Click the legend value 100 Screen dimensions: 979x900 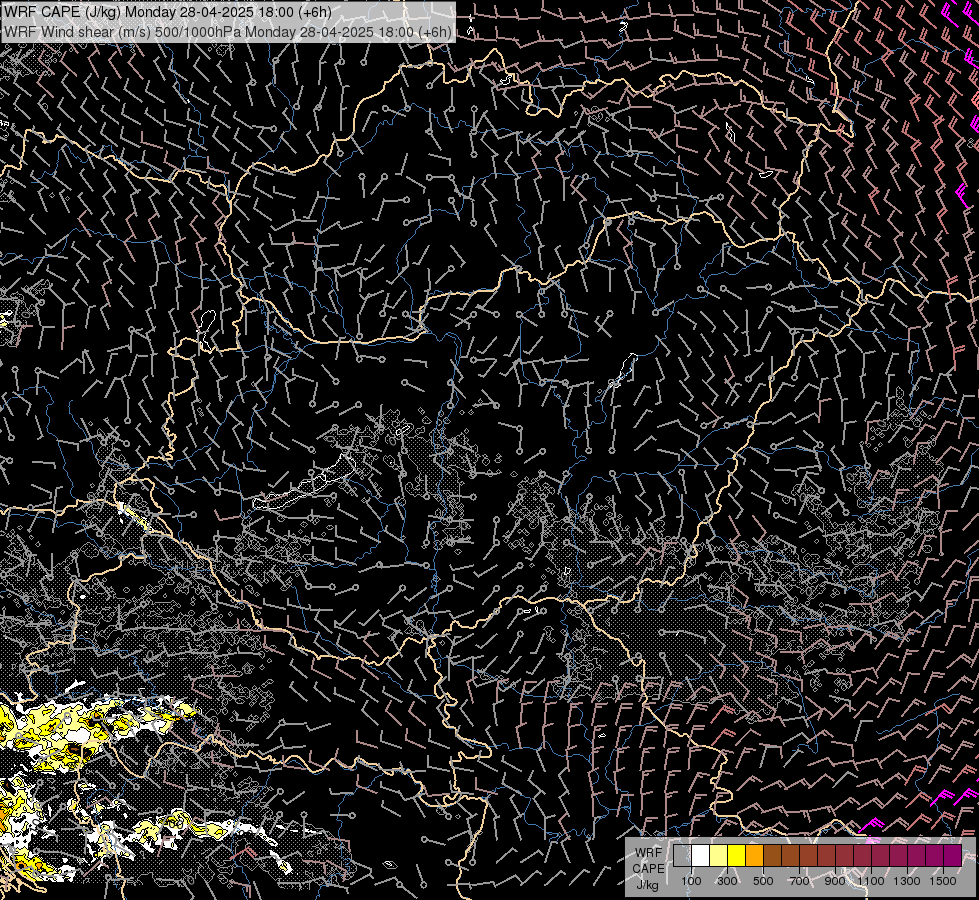(691, 881)
